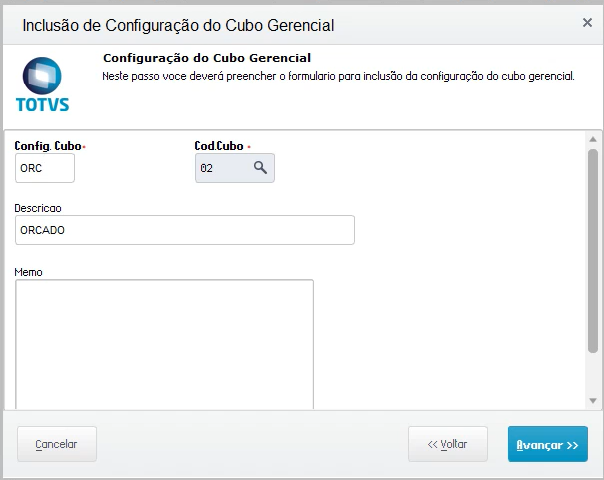The width and height of the screenshot is (604, 480).
Task: Click the Config. Cubo label
Action: coord(48,146)
